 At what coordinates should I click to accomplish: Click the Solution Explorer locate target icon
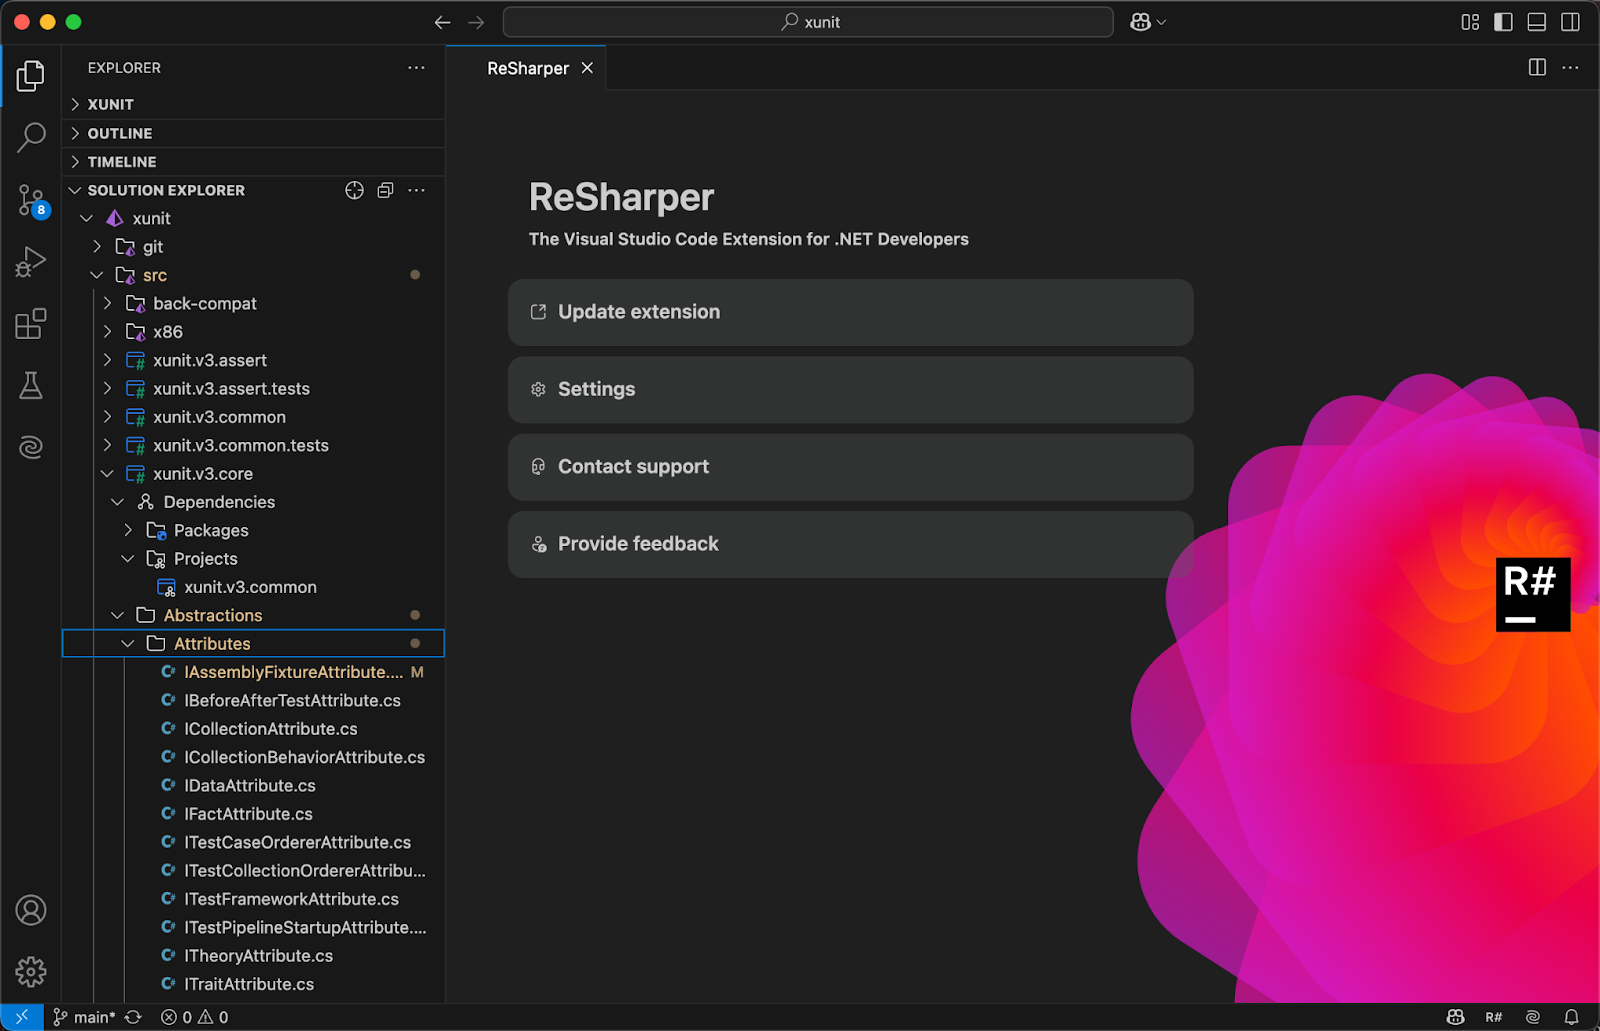coord(354,190)
